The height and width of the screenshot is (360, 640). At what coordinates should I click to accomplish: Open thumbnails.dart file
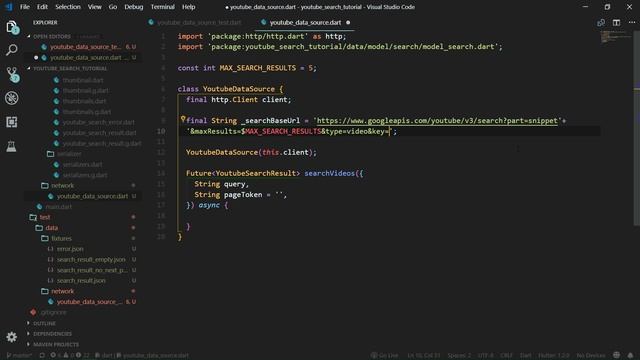click(84, 101)
